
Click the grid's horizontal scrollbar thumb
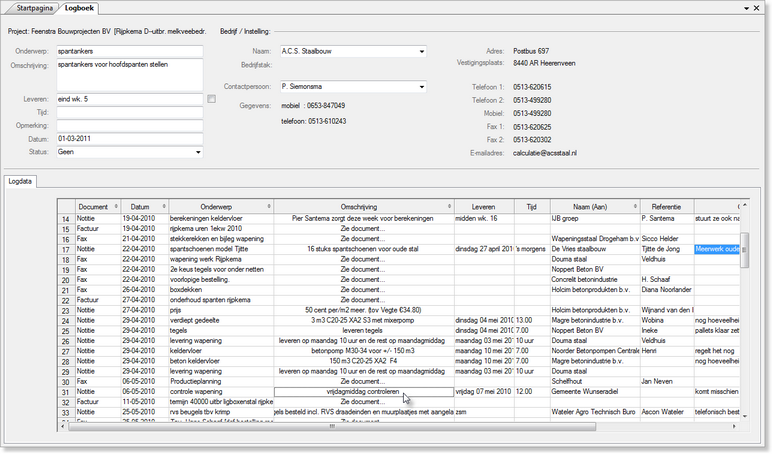pos(332,426)
